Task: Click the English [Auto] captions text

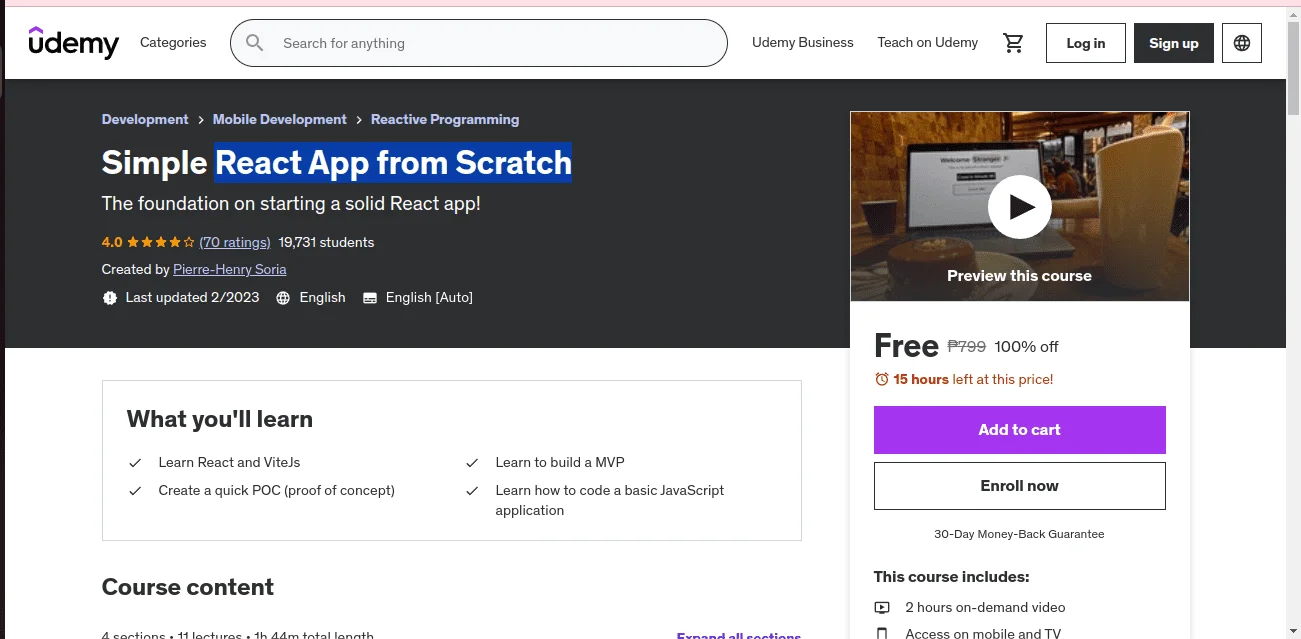Action: pos(429,298)
